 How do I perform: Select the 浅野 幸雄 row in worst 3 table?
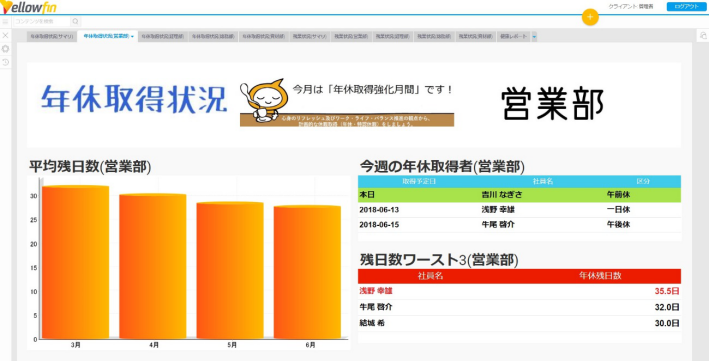point(519,291)
